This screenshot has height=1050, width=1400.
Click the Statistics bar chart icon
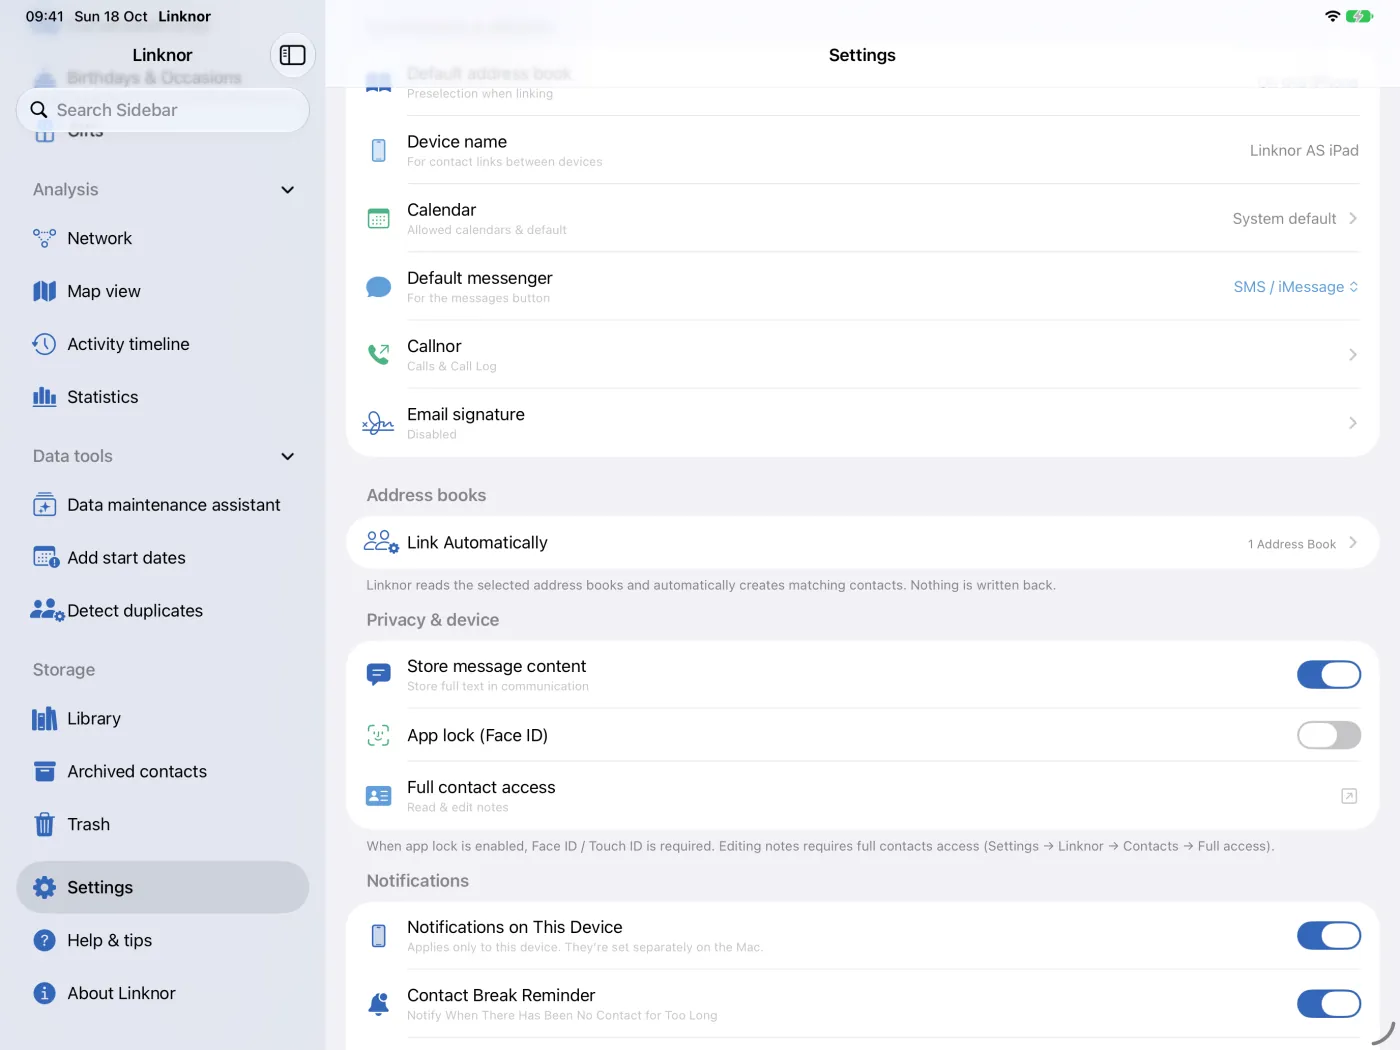44,397
